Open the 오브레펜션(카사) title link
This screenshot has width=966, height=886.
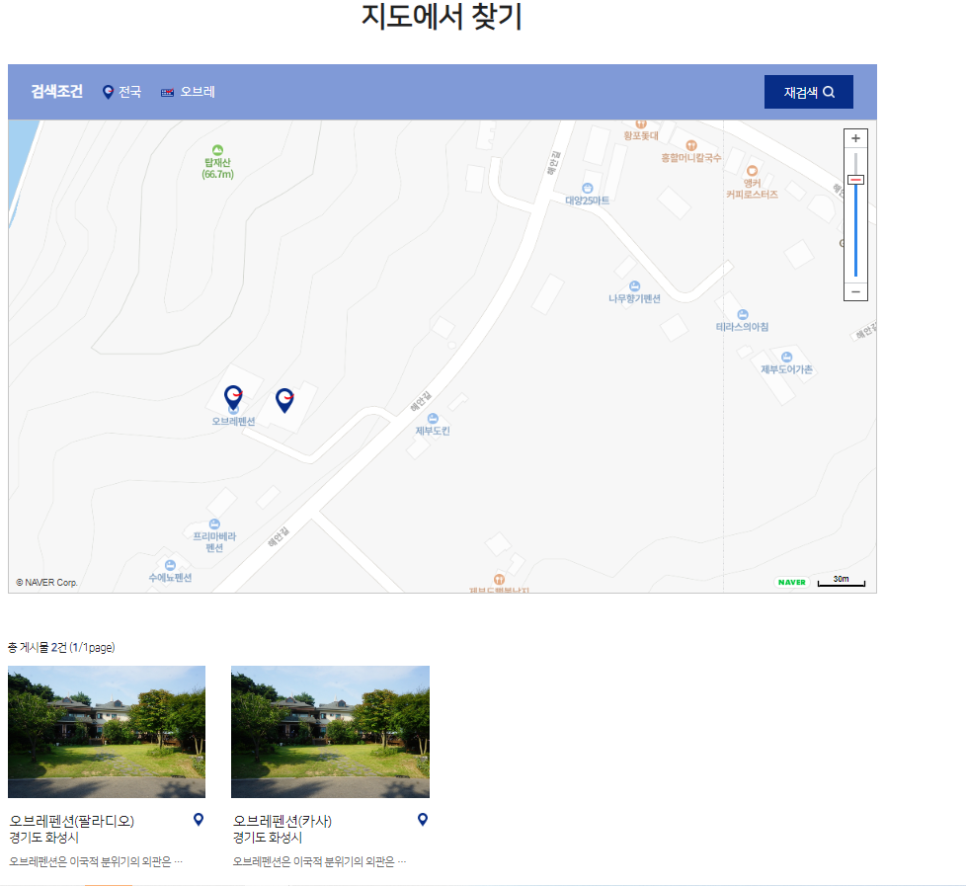pos(282,821)
